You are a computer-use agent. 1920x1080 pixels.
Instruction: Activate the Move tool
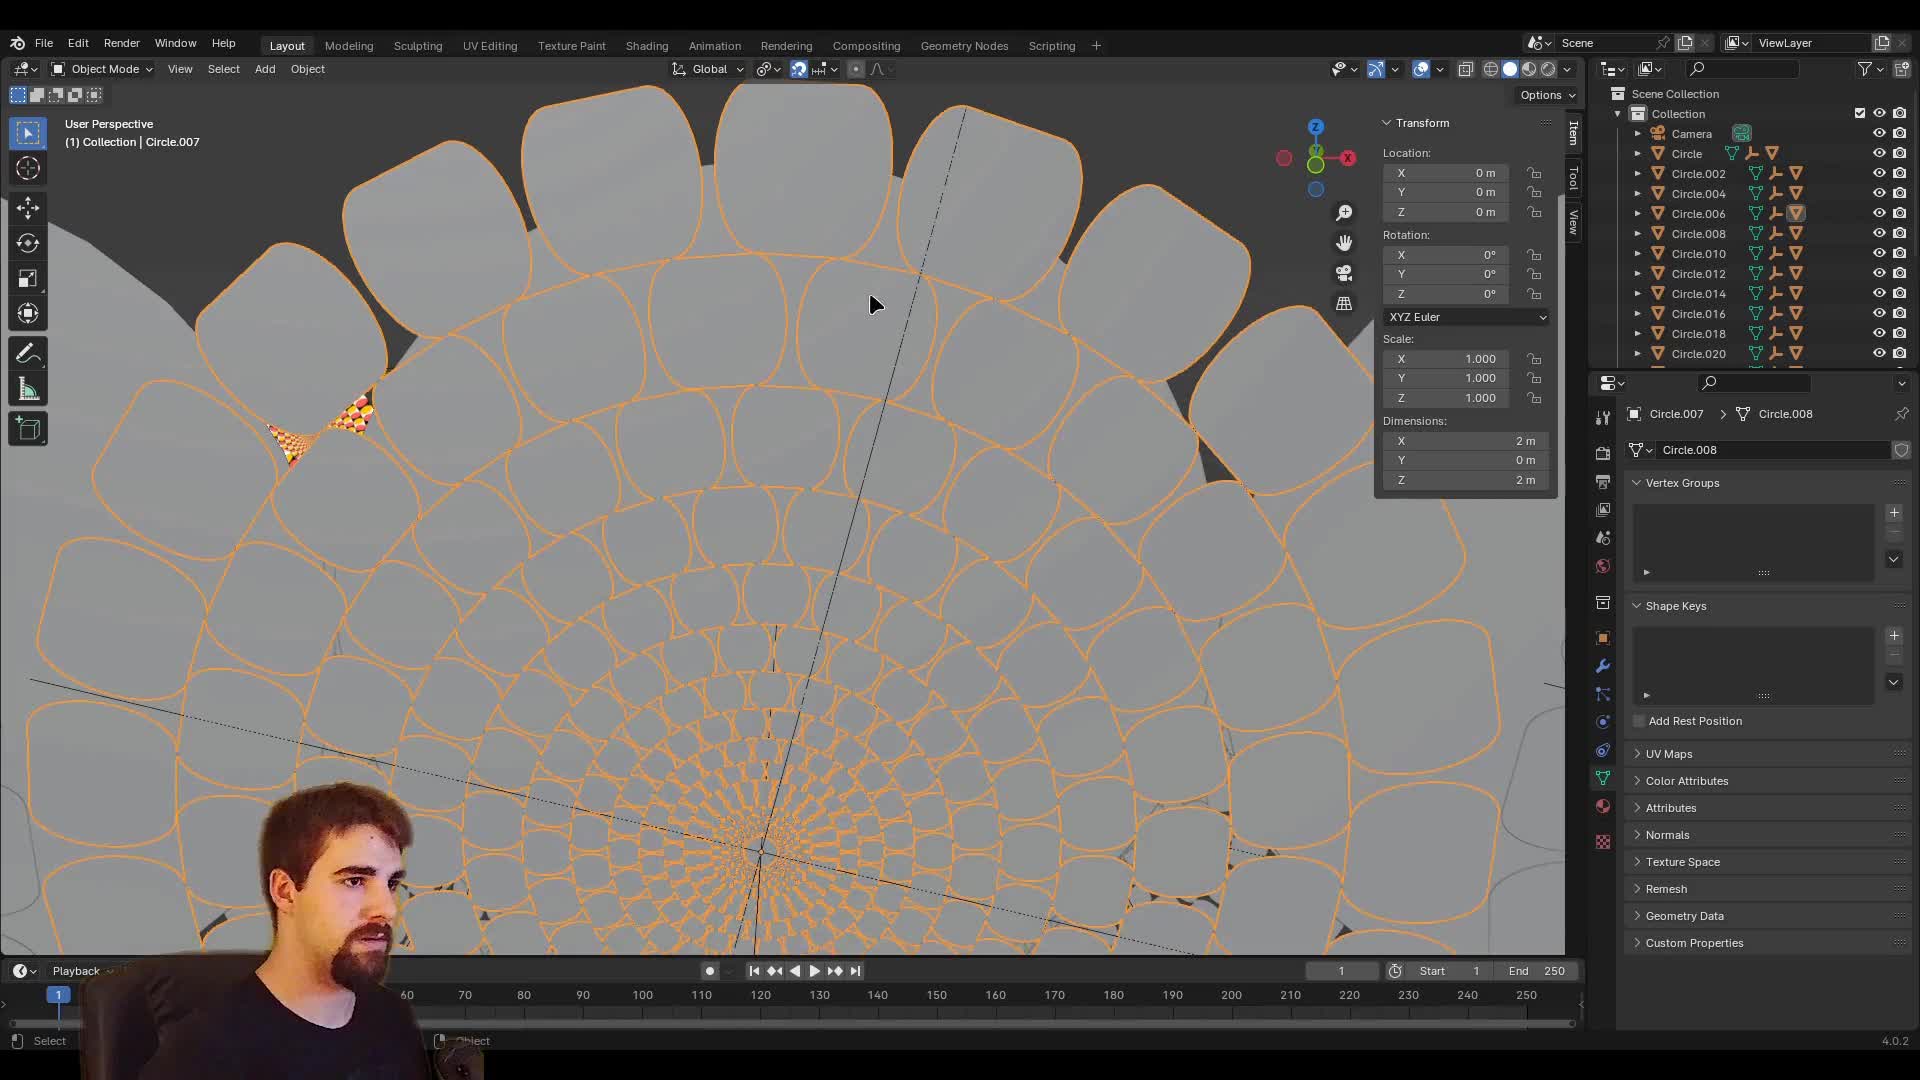pyautogui.click(x=28, y=208)
